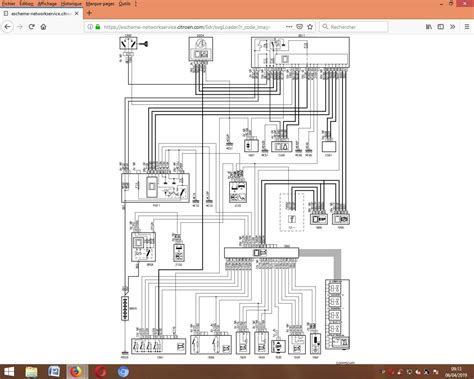Focus the citroen.com URL address field
Viewport: 474px width, 379px height.
click(187, 27)
